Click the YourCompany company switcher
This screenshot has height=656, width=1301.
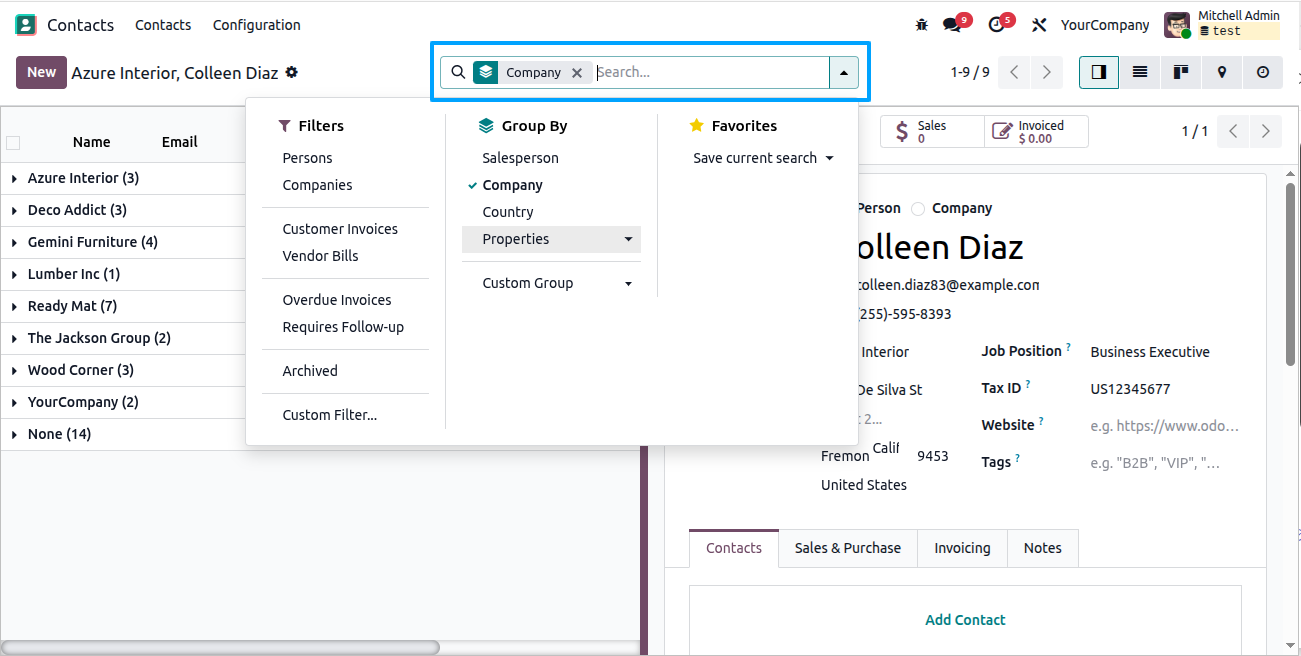(1105, 25)
